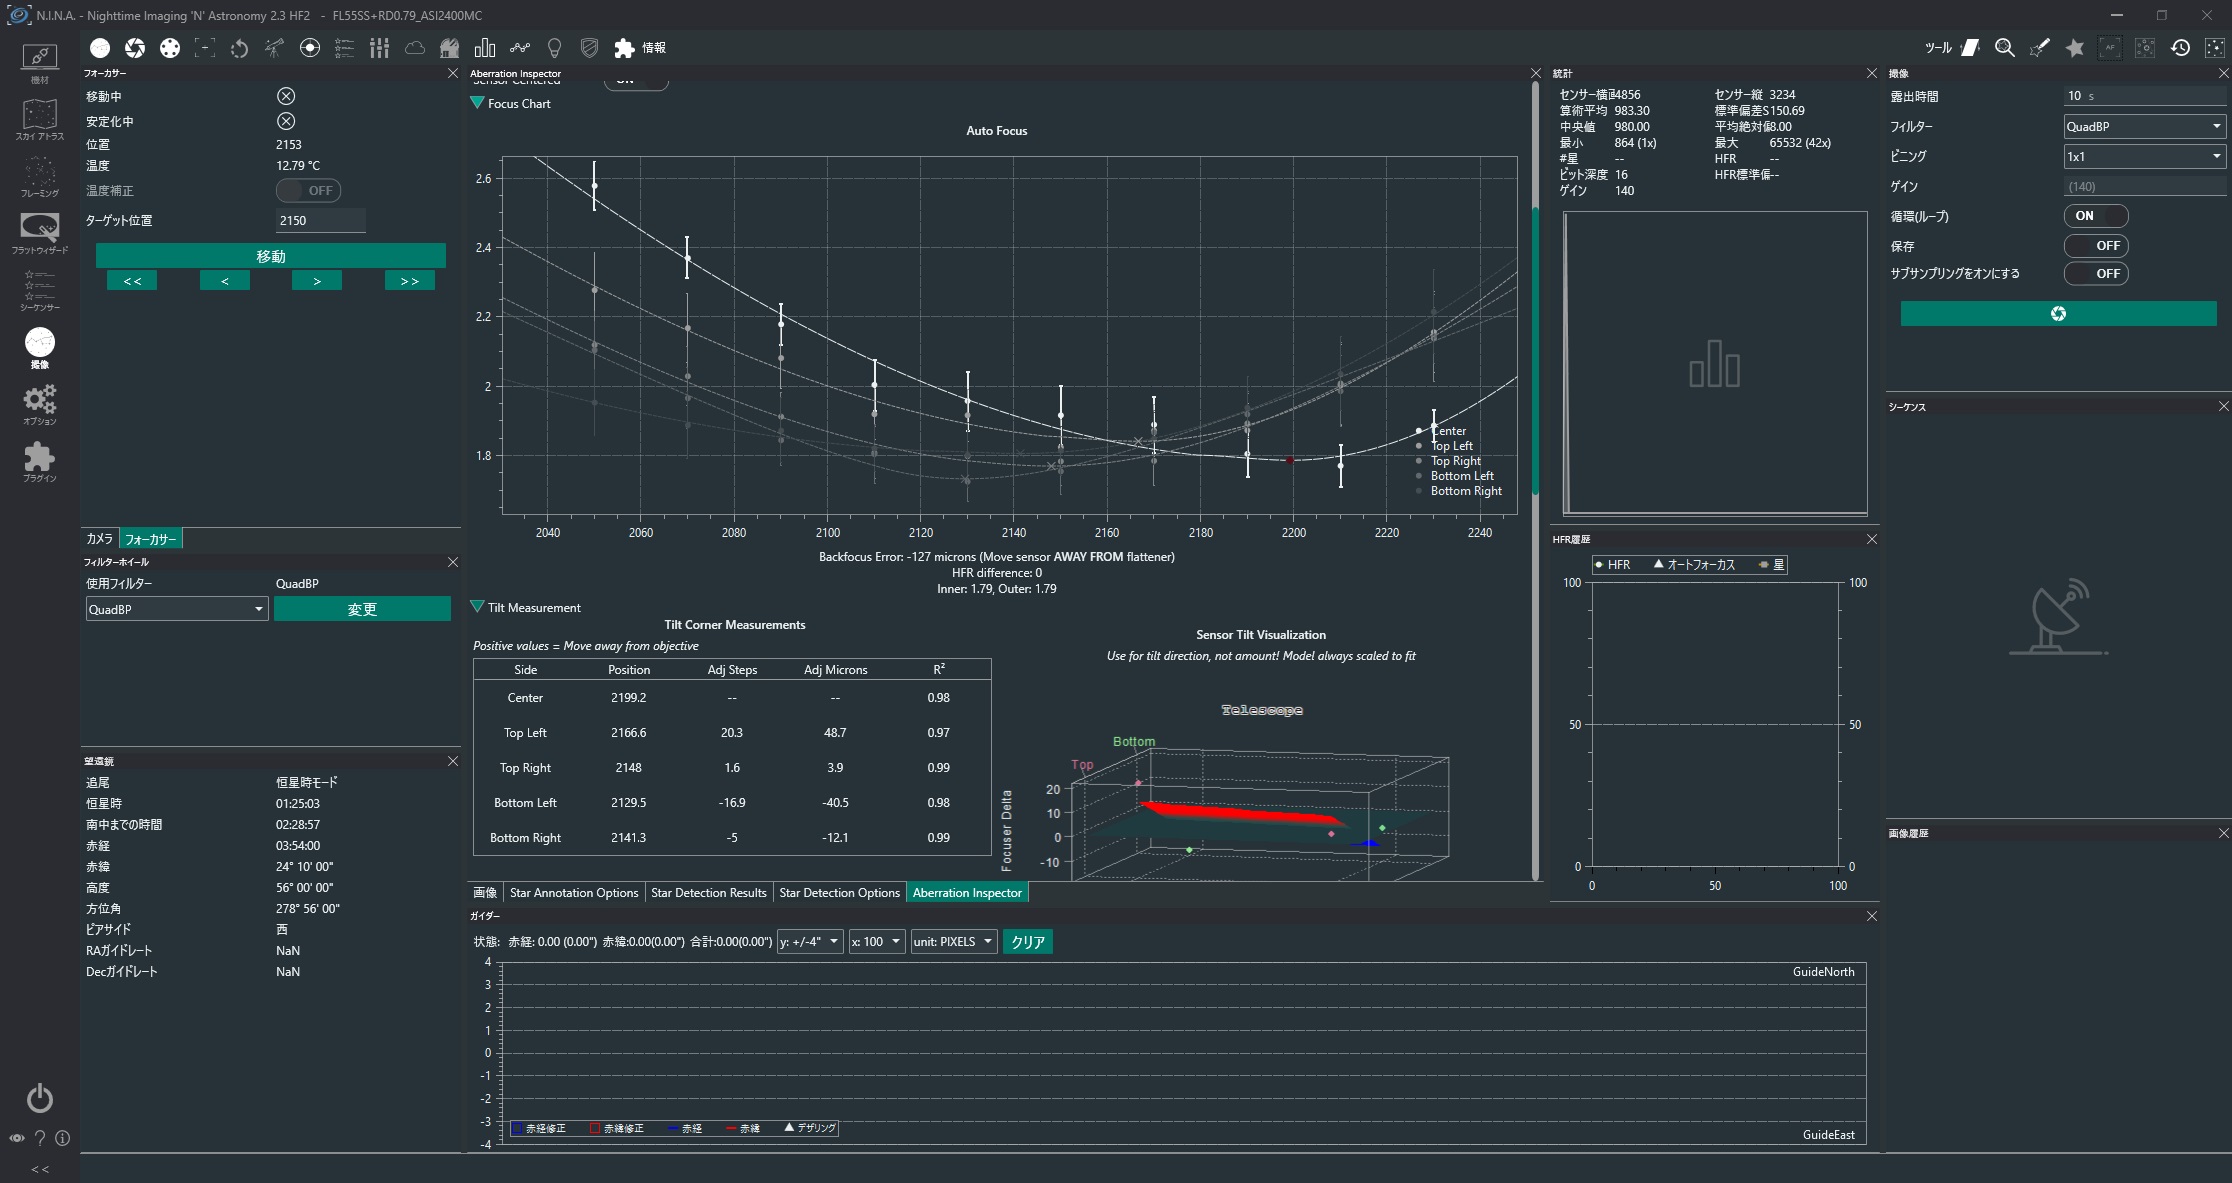Toggle the filter wheel panel toolbar icon
Viewport: 2232px width, 1183px height.
tap(170, 48)
